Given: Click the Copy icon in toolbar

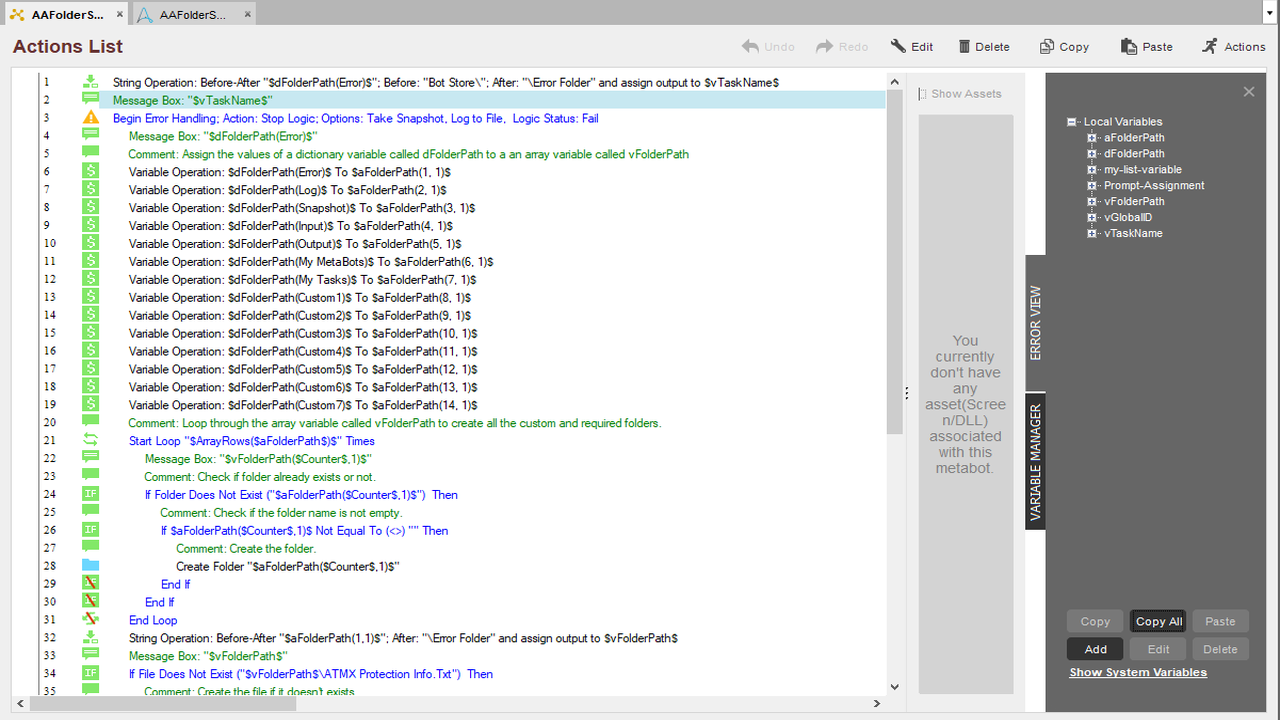Looking at the screenshot, I should coord(1047,47).
